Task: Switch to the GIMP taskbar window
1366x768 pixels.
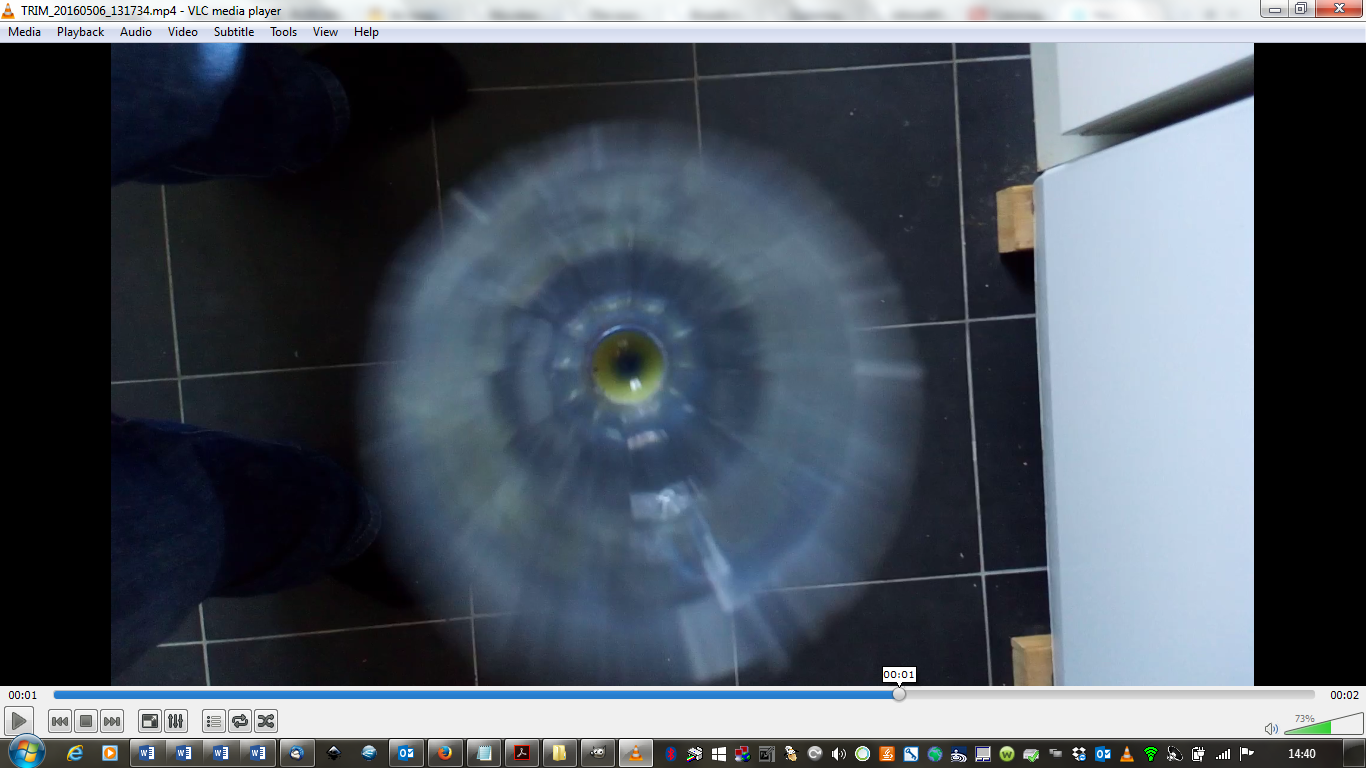Action: point(597,753)
